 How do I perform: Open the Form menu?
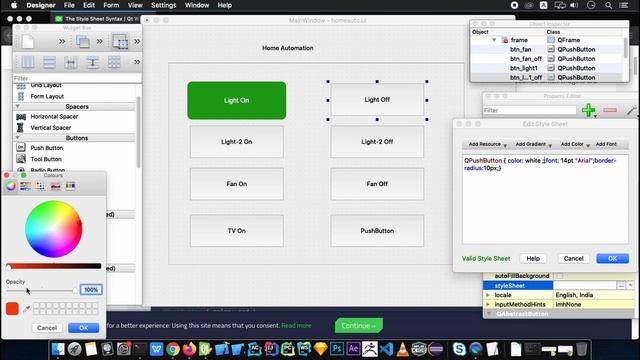point(111,5)
